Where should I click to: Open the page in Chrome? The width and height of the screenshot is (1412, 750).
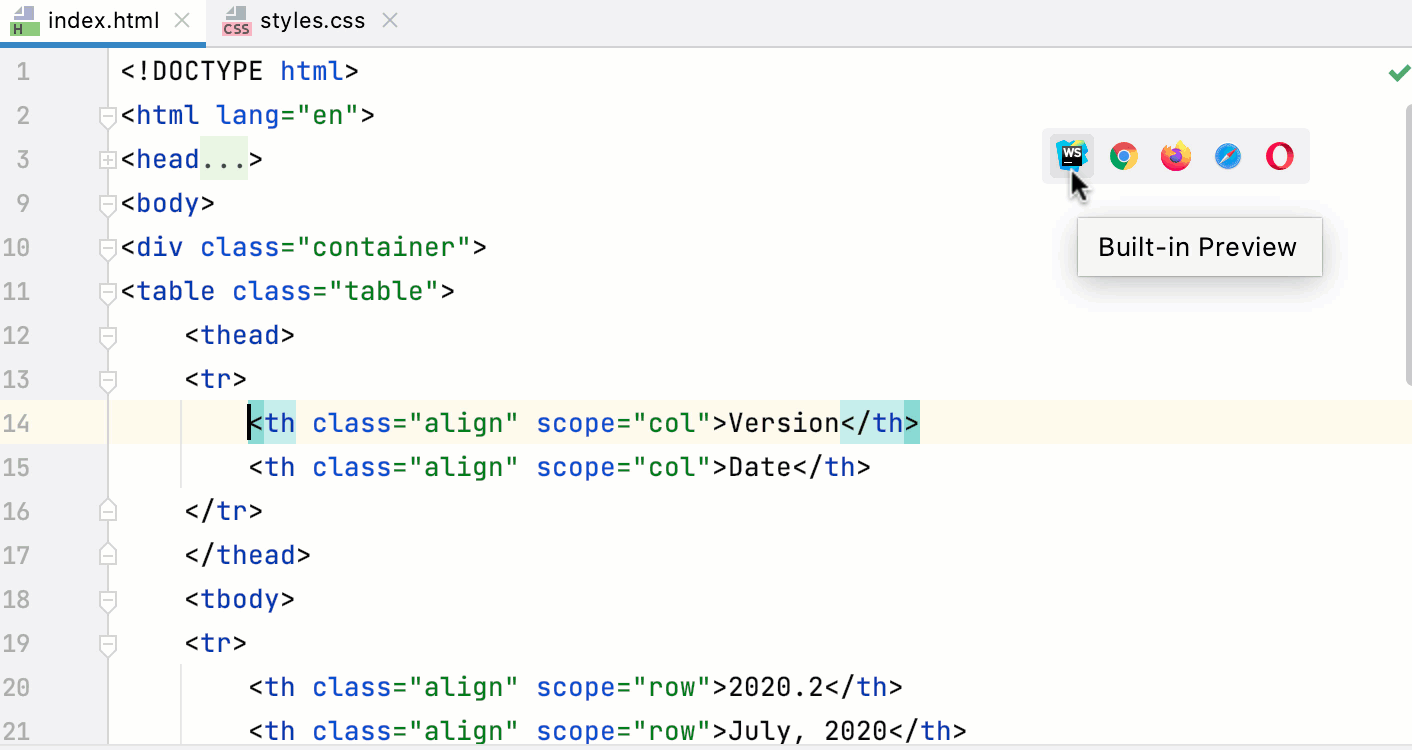(x=1123, y=155)
